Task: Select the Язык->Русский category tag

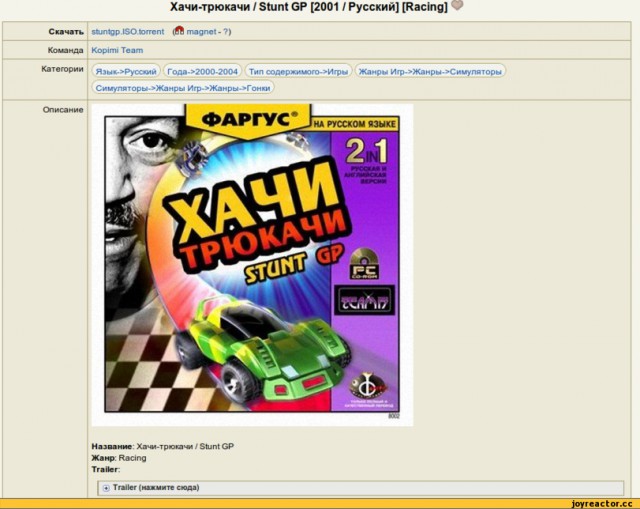Action: tap(126, 71)
